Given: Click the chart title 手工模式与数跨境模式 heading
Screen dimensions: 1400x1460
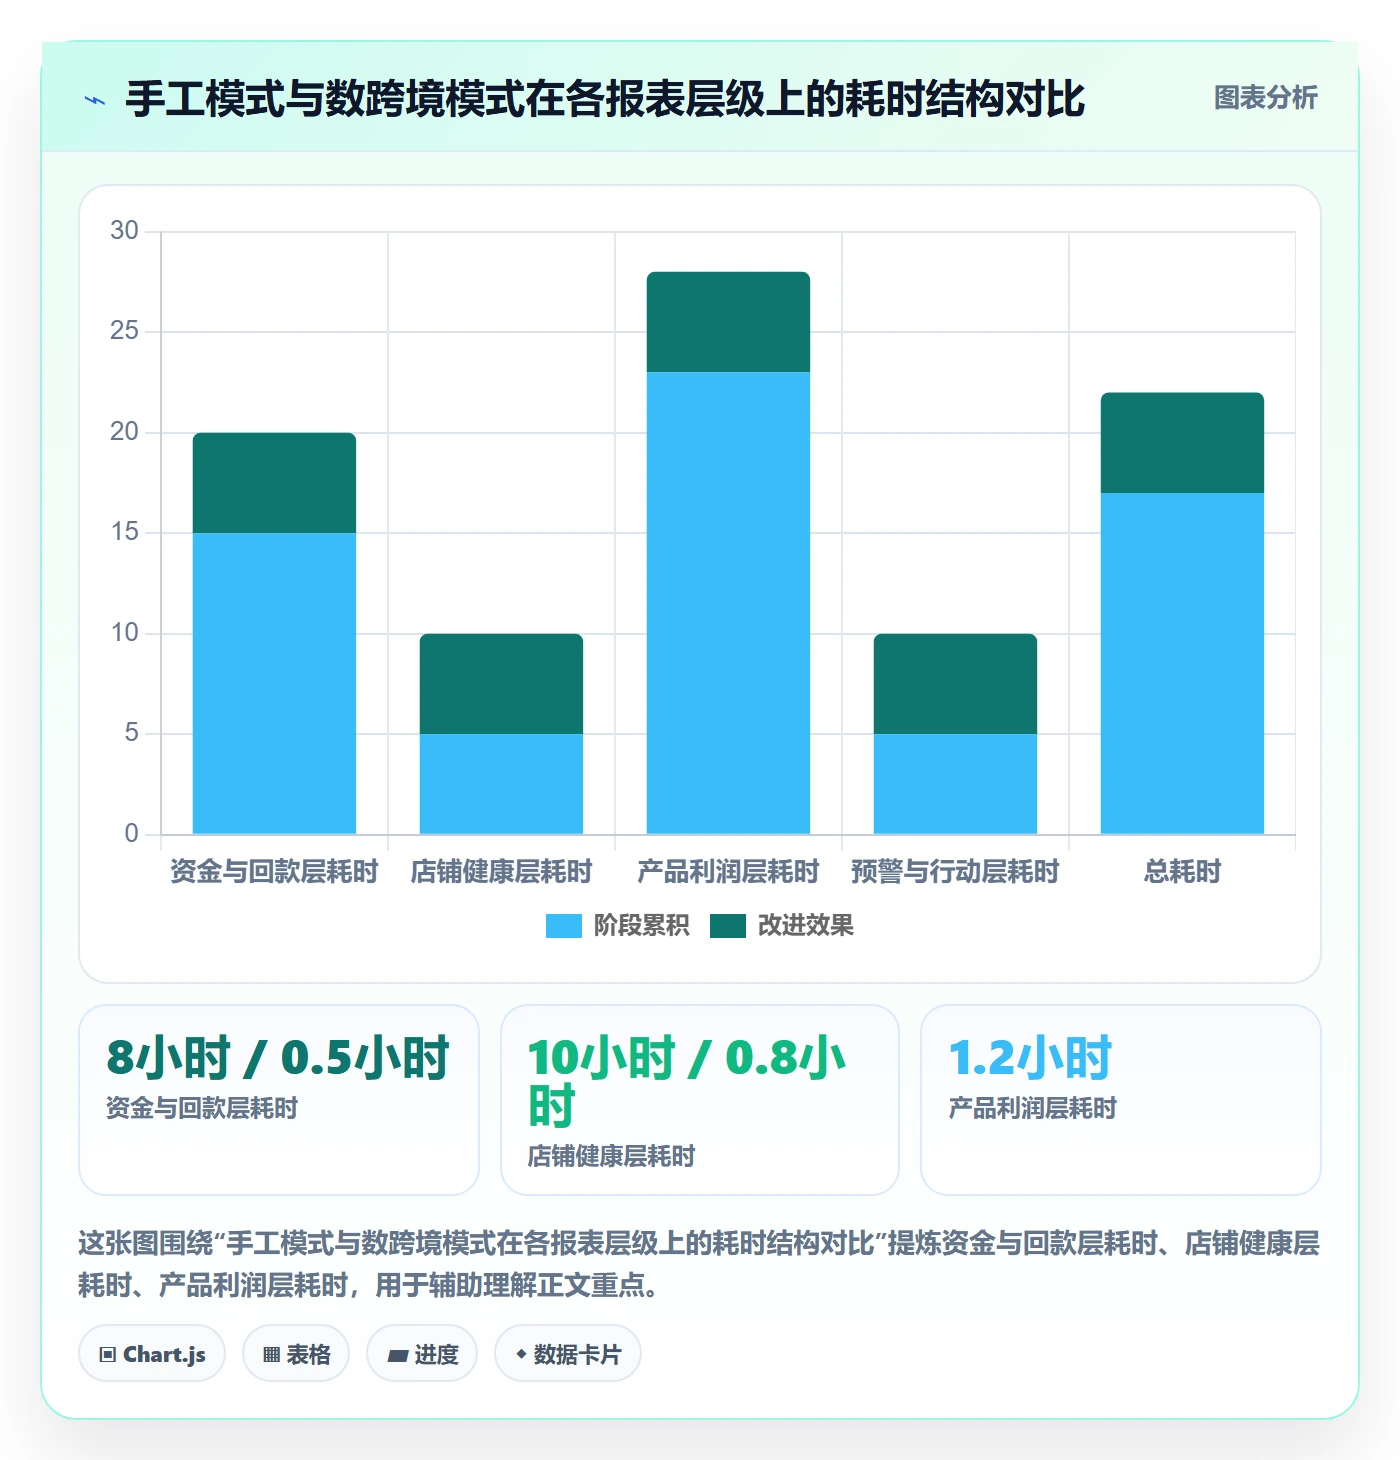Looking at the screenshot, I should (605, 100).
